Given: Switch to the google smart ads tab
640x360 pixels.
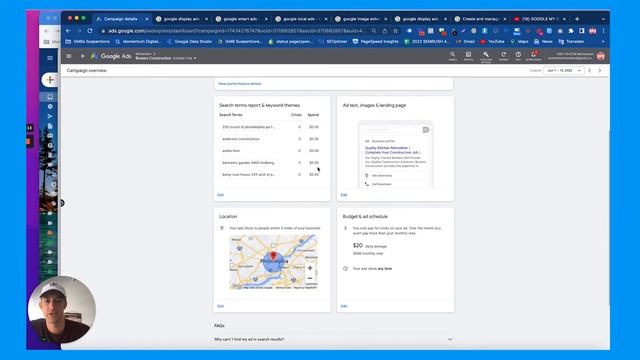Looking at the screenshot, I should tap(241, 19).
